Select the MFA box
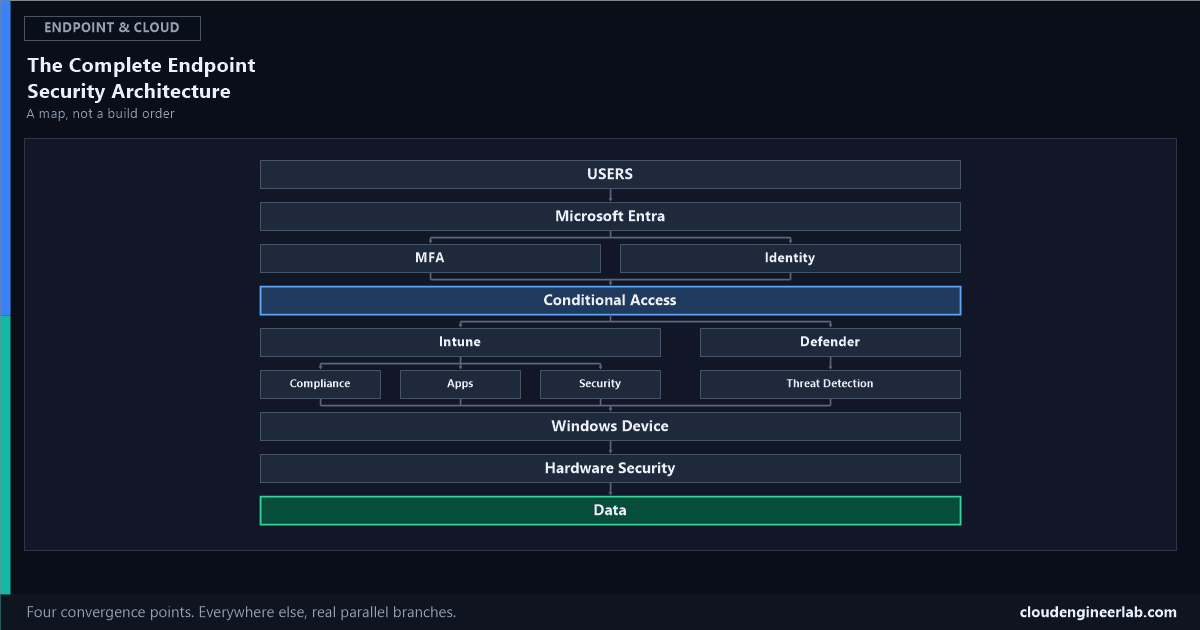The image size is (1200, 630). [x=430, y=258]
